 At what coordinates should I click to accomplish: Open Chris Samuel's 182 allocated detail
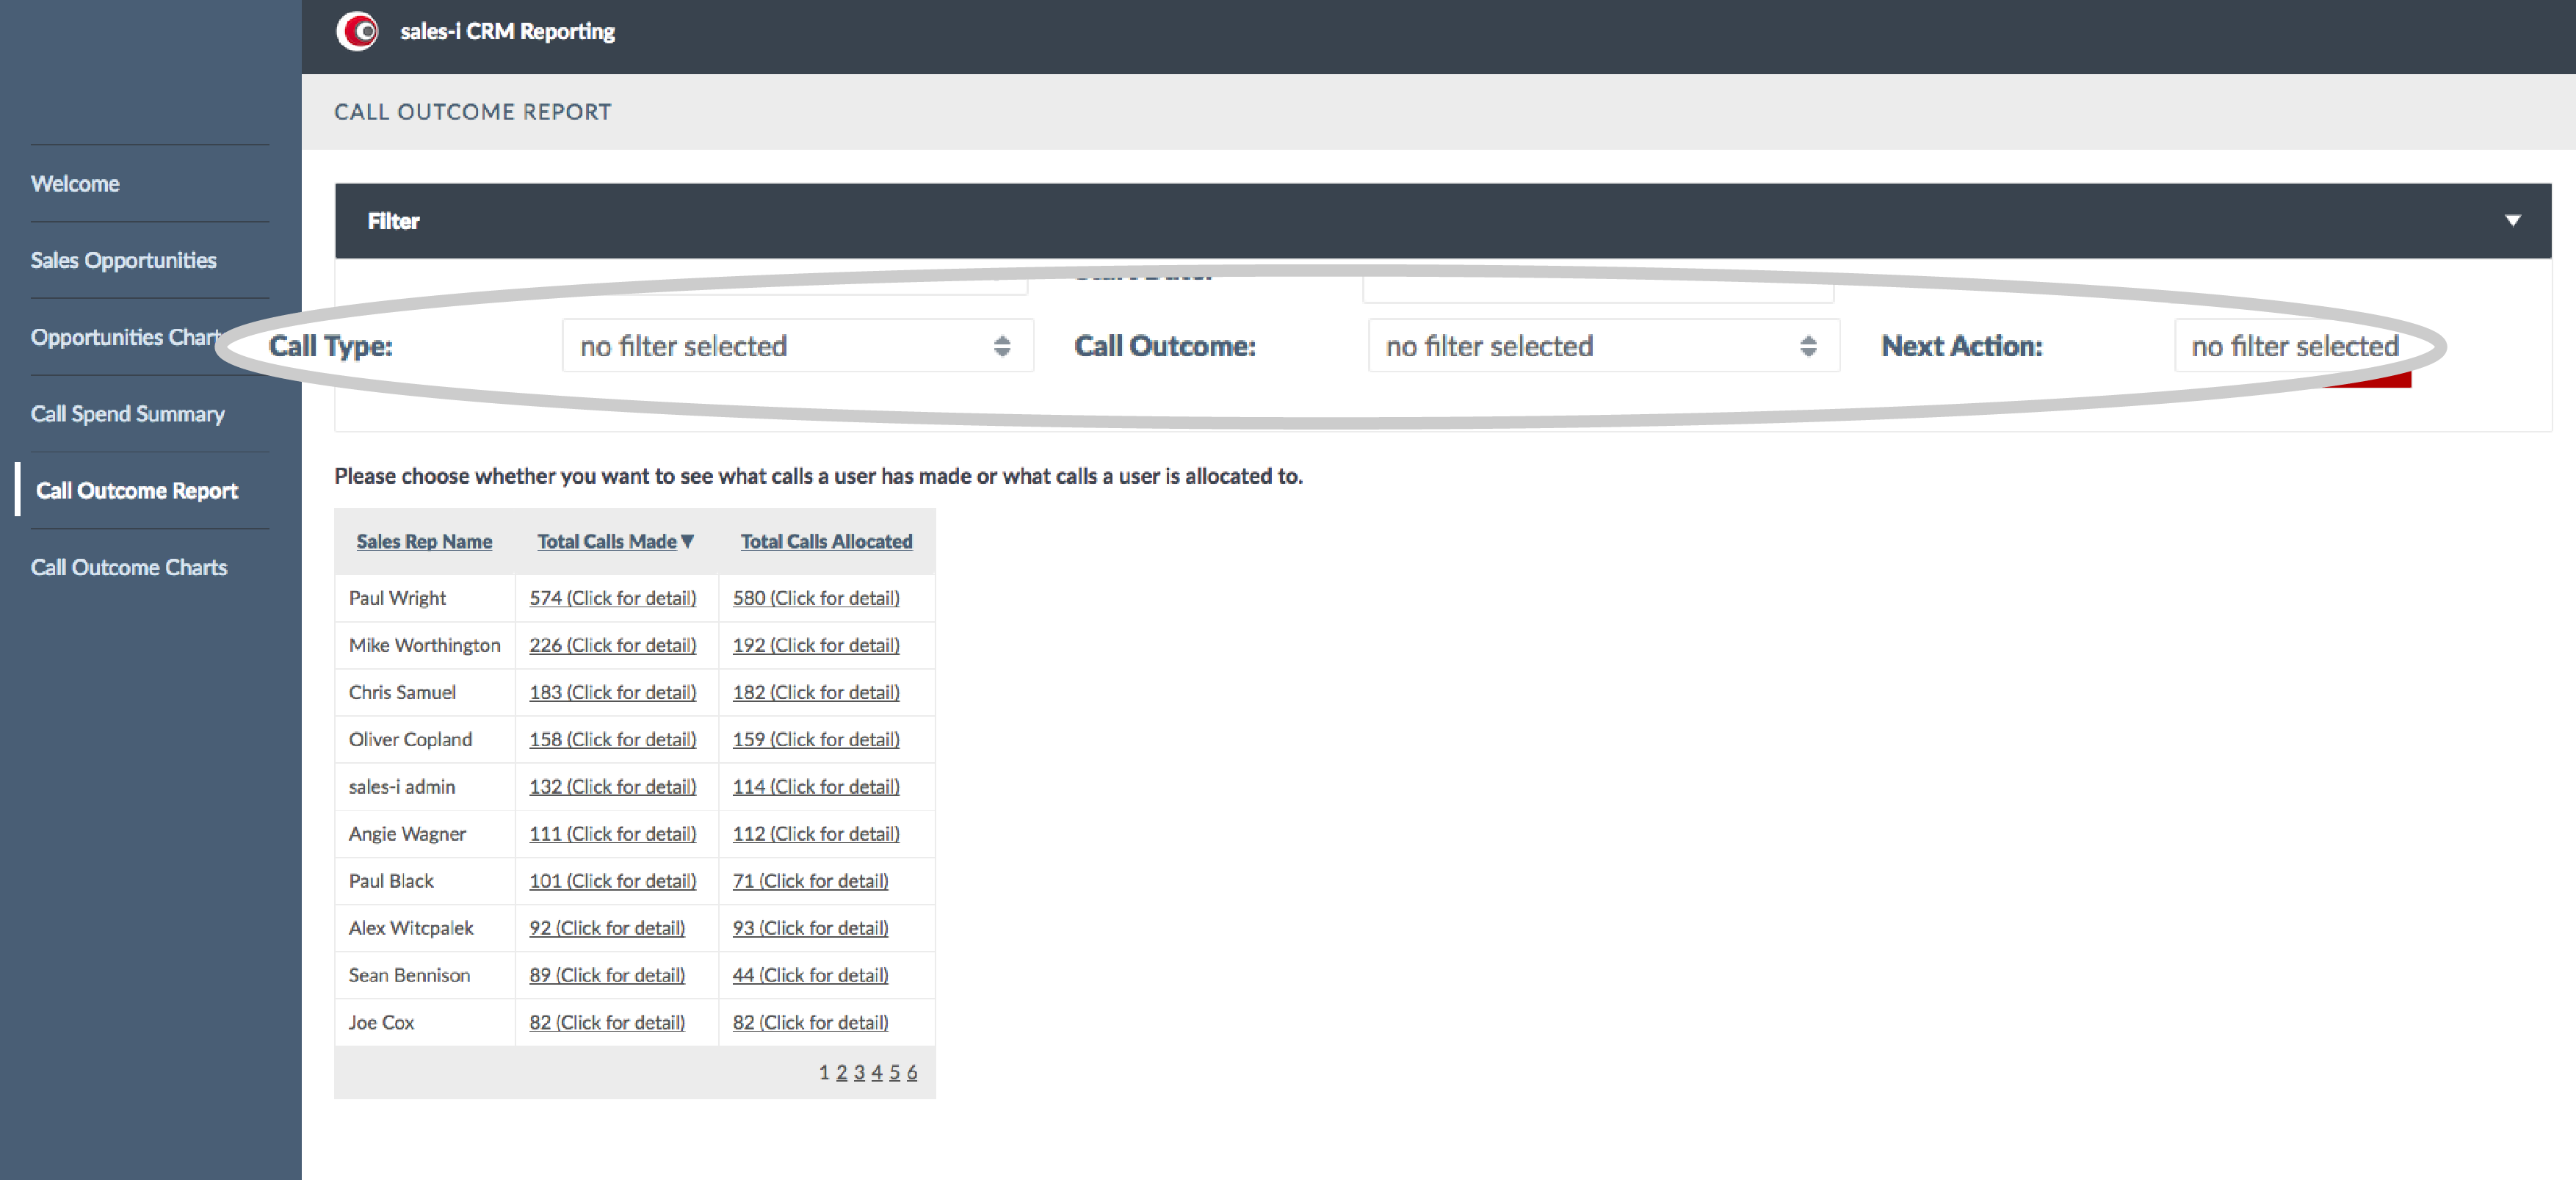(816, 692)
